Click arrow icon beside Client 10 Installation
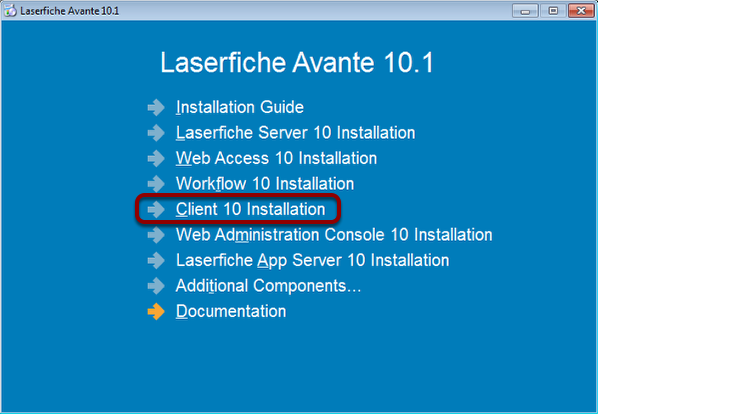The image size is (751, 414). [156, 209]
